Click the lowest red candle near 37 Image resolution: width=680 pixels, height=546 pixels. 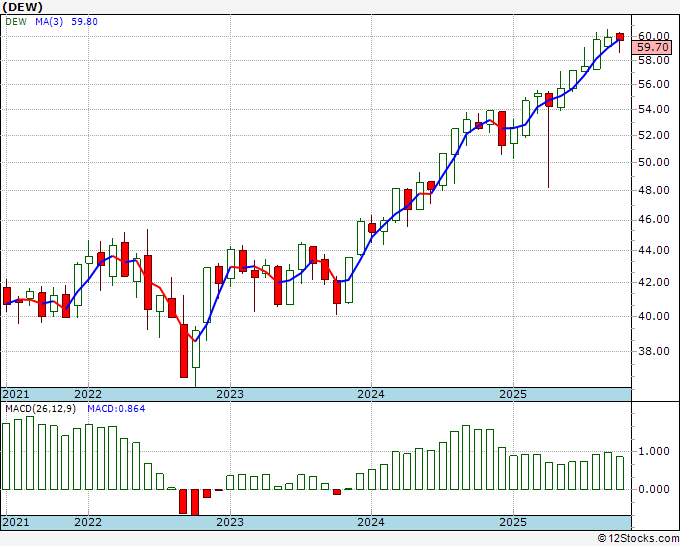[x=184, y=351]
